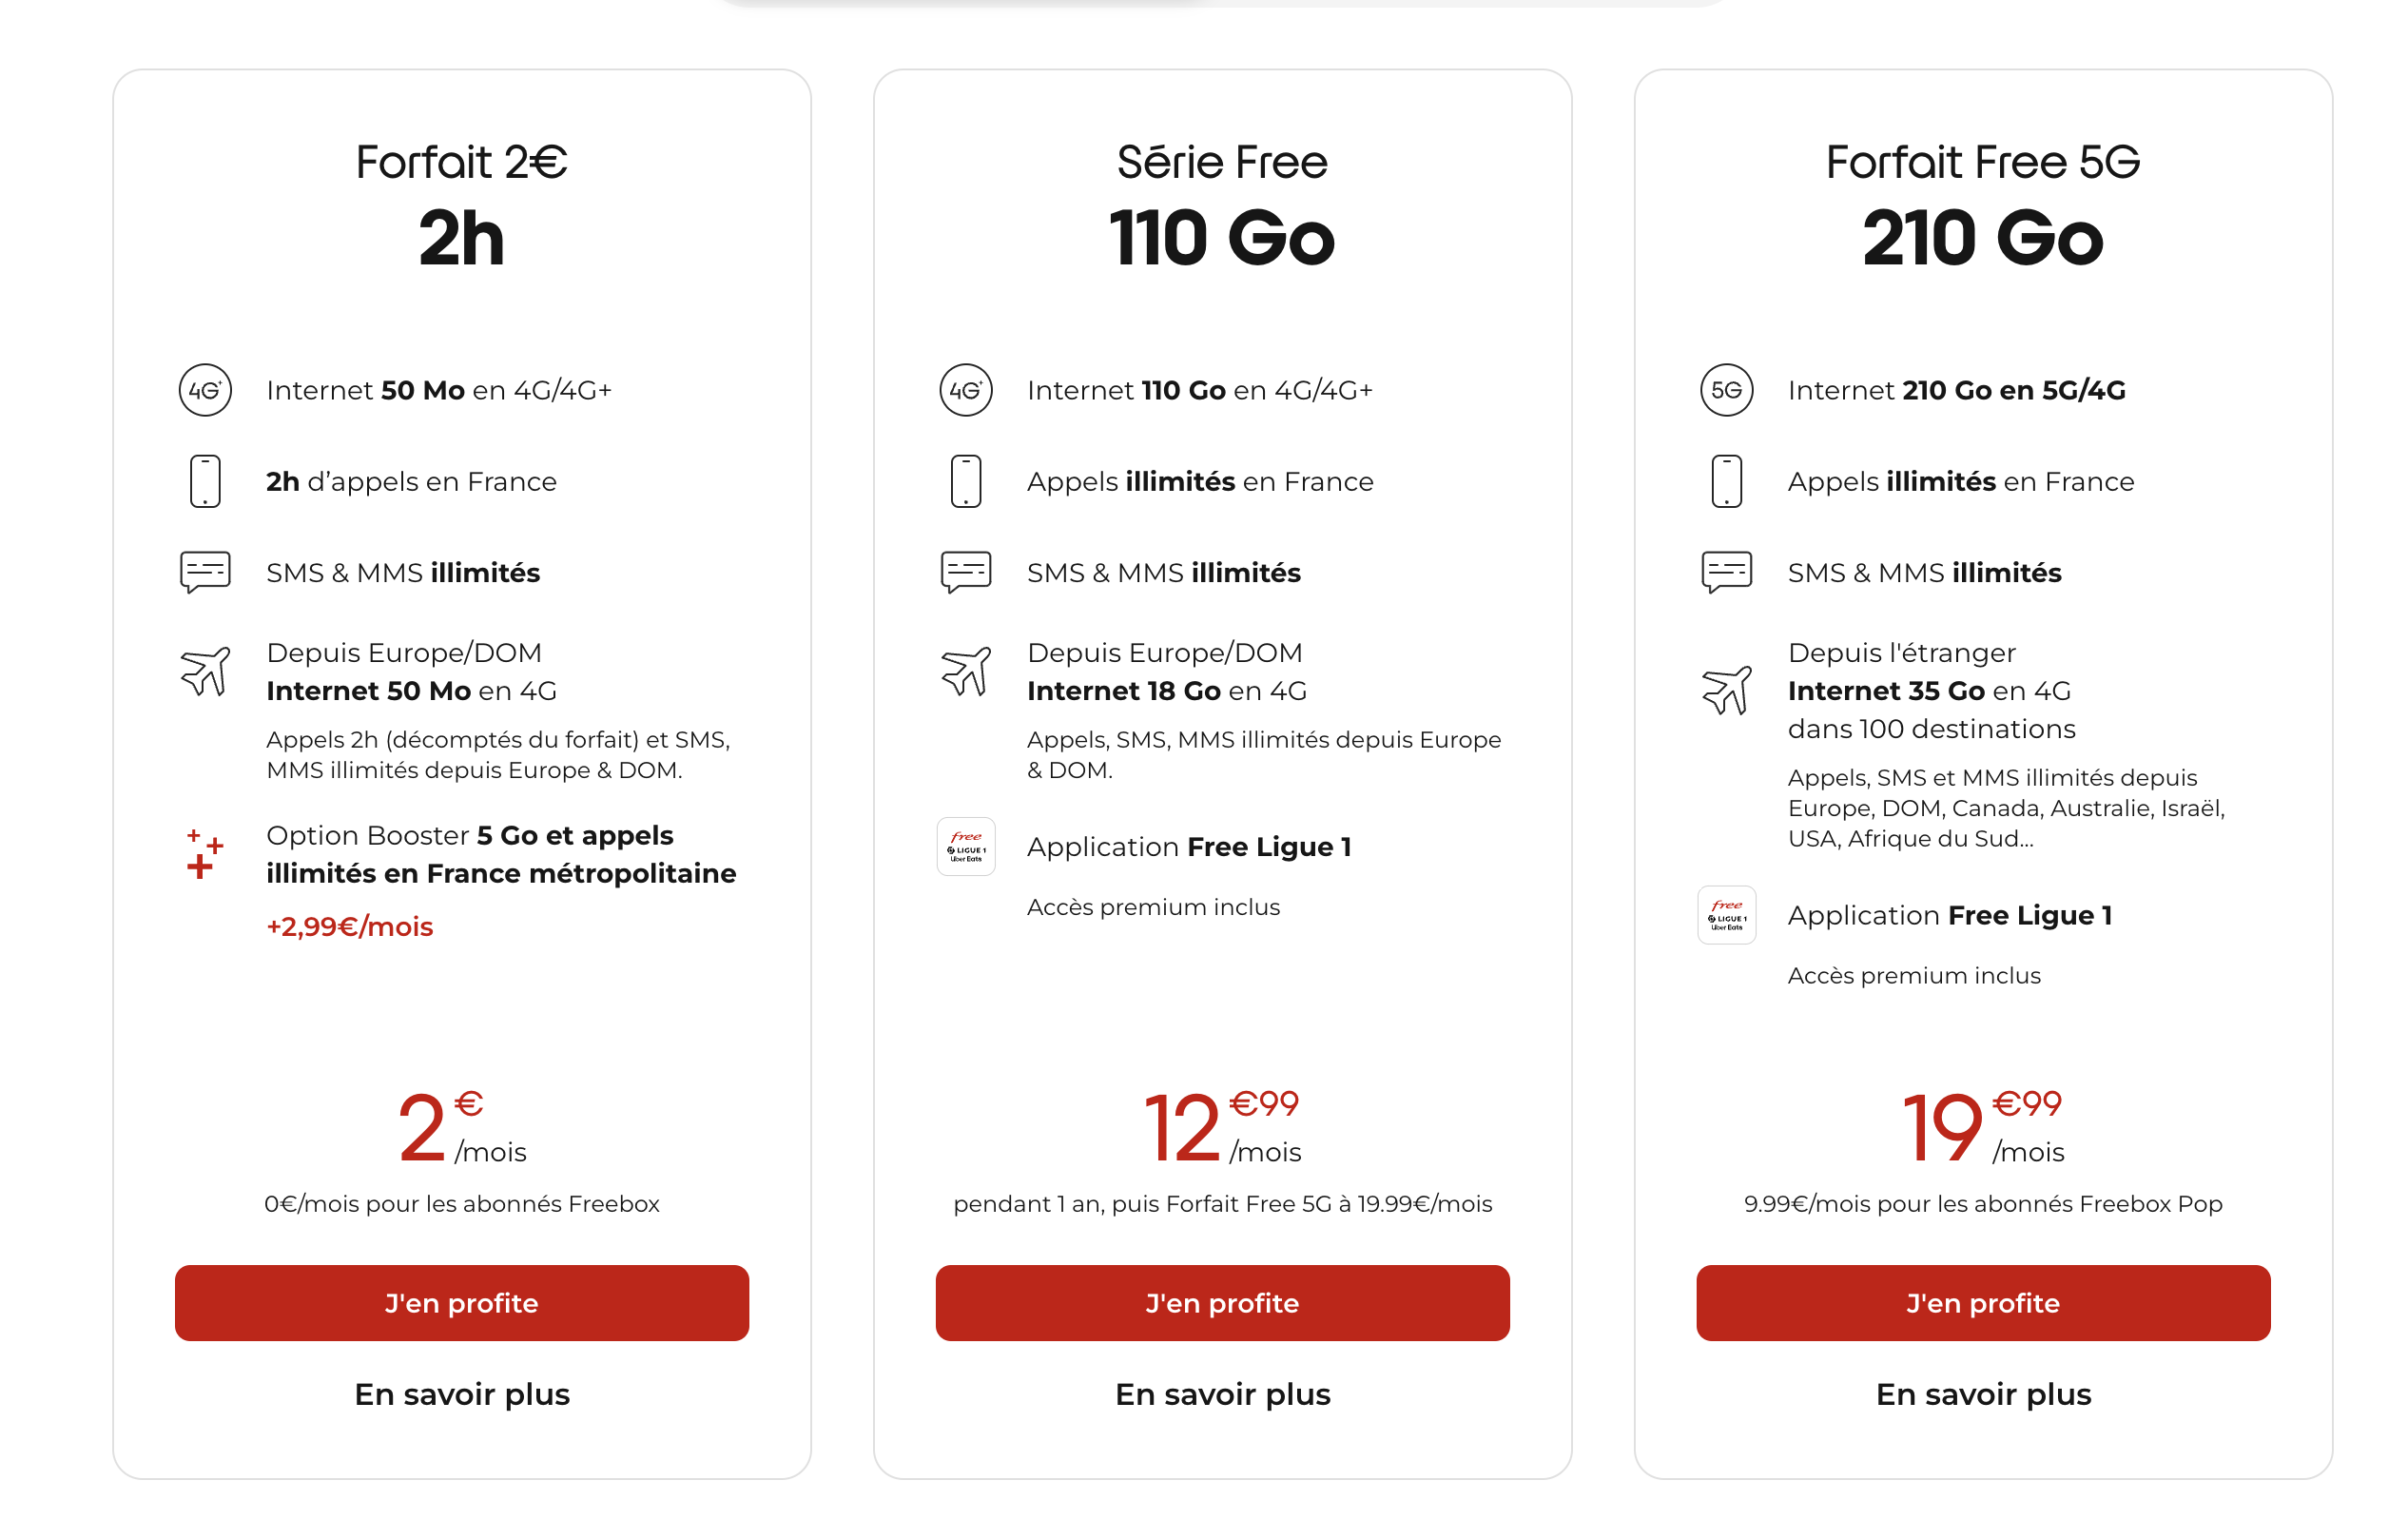Image resolution: width=2408 pixels, height=1539 pixels.
Task: Click the +2,99€/mois Booster price text
Action: click(350, 926)
